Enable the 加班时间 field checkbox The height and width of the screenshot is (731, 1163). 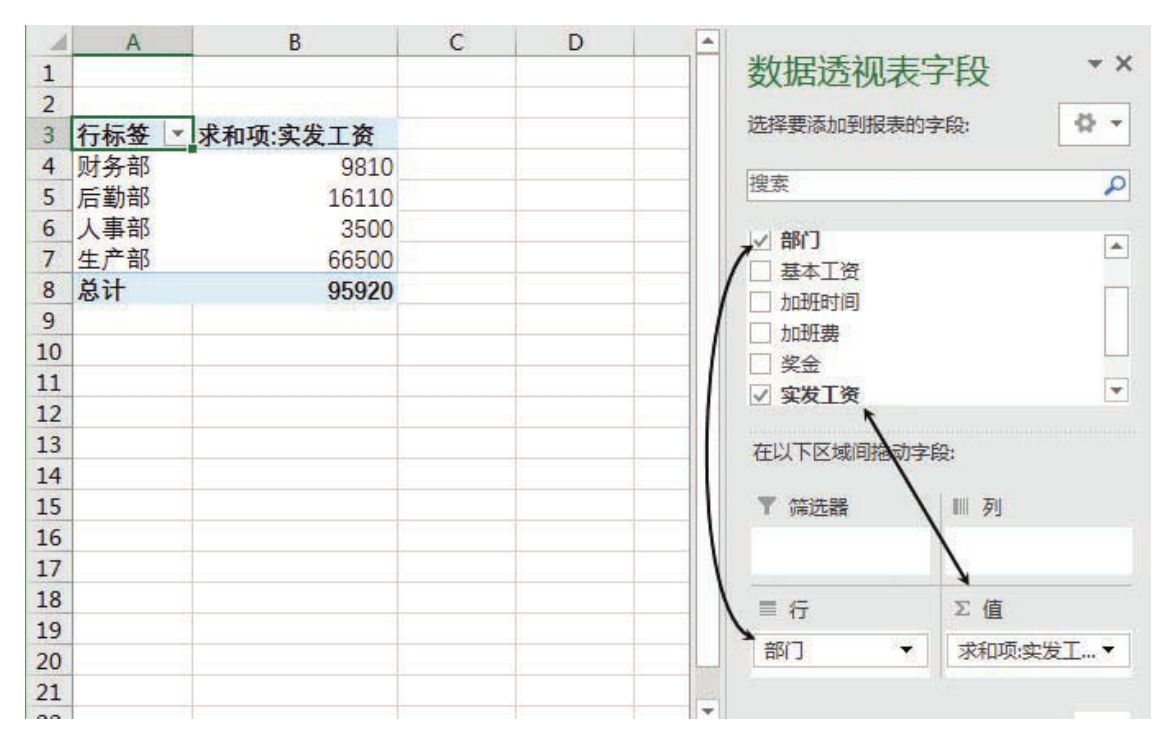761,297
